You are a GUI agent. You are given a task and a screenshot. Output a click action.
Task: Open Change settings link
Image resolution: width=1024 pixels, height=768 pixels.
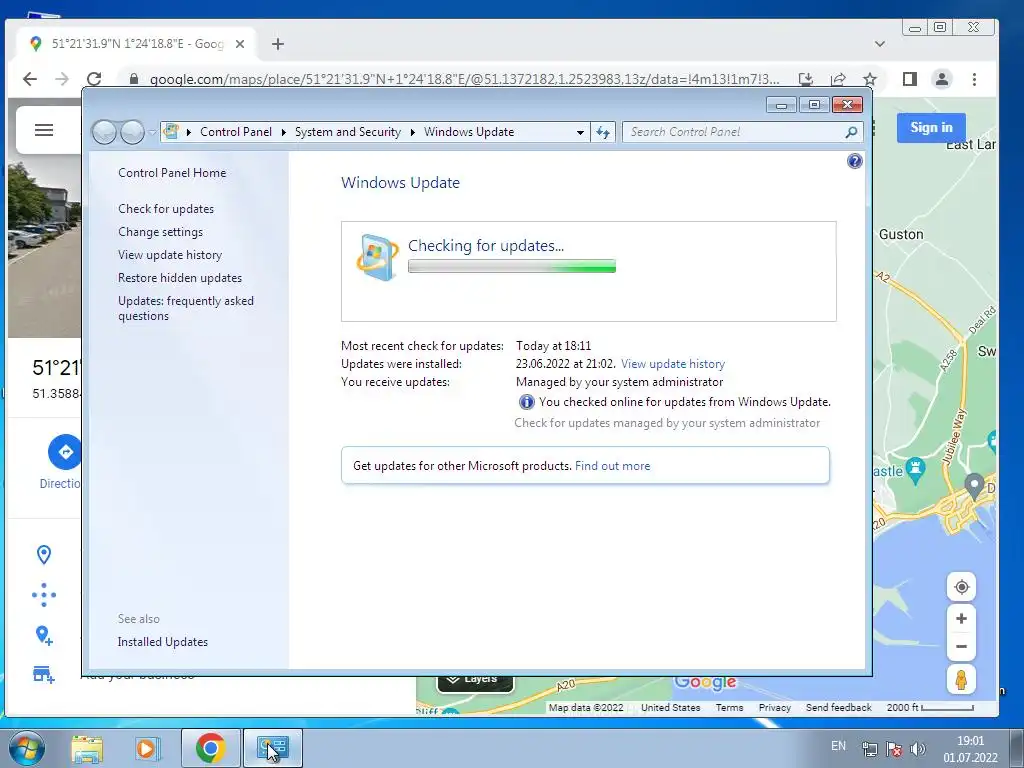click(160, 232)
